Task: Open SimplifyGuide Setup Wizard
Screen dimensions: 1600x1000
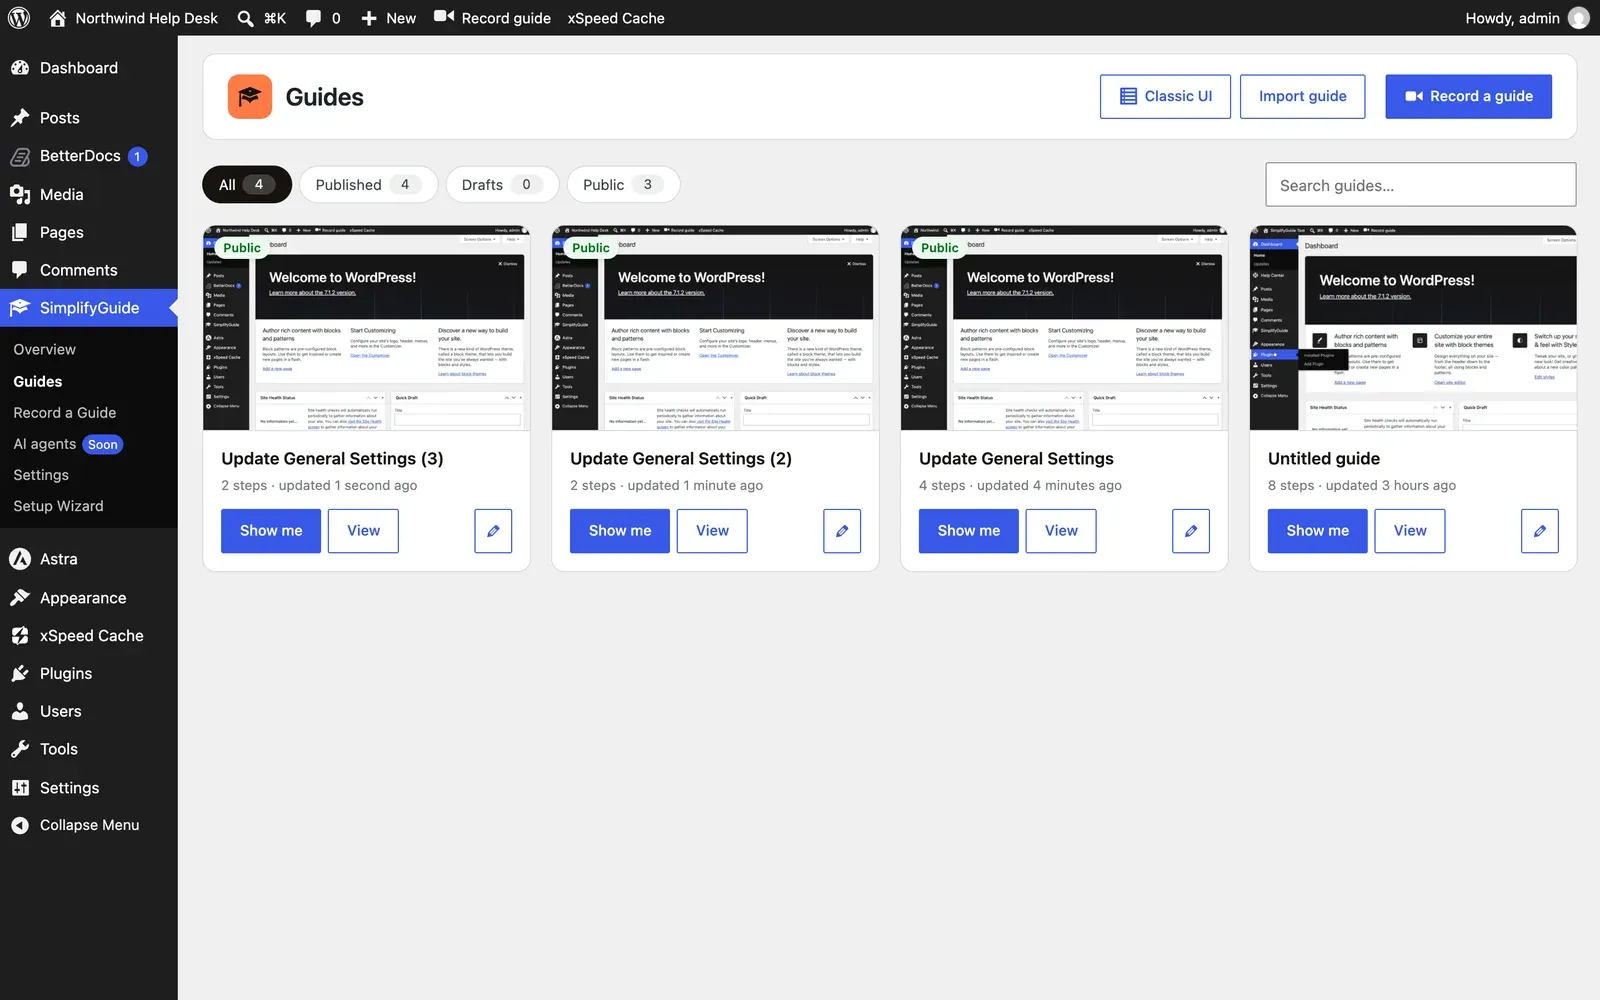Action: click(x=58, y=506)
